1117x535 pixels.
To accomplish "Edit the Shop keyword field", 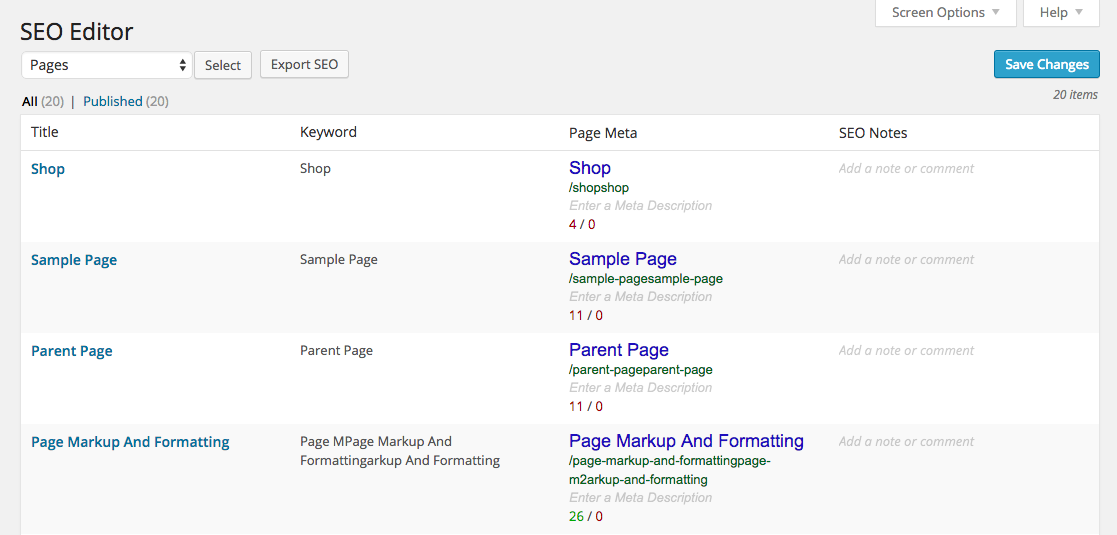I will pyautogui.click(x=315, y=169).
